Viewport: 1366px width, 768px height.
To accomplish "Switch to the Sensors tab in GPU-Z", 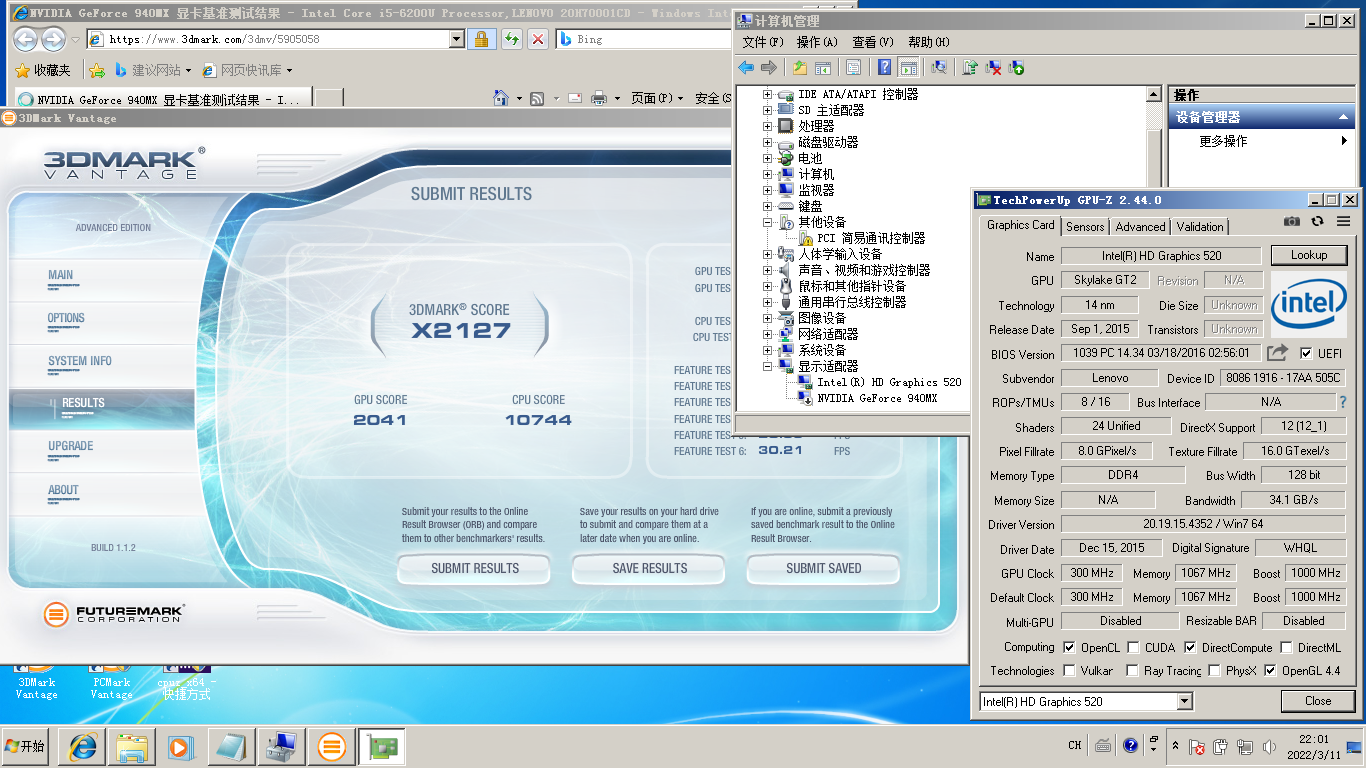I will 1085,227.
